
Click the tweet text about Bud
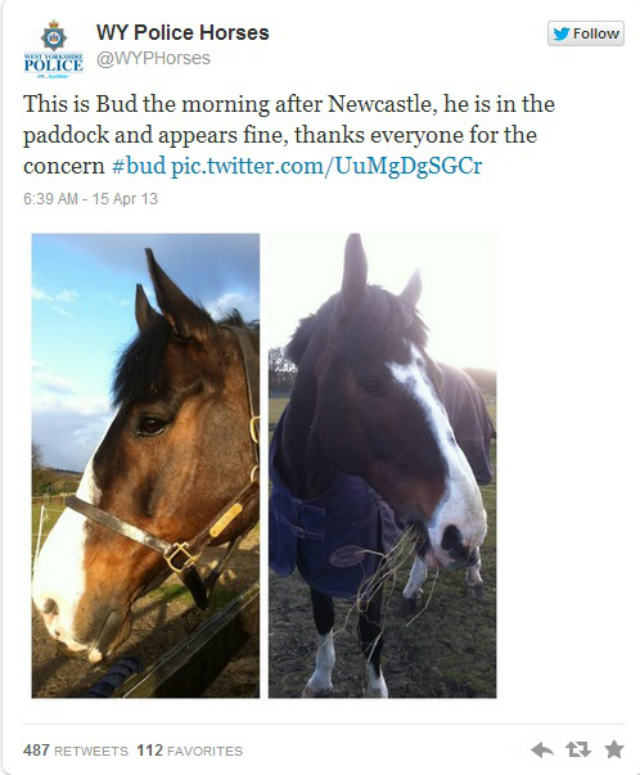pos(289,134)
